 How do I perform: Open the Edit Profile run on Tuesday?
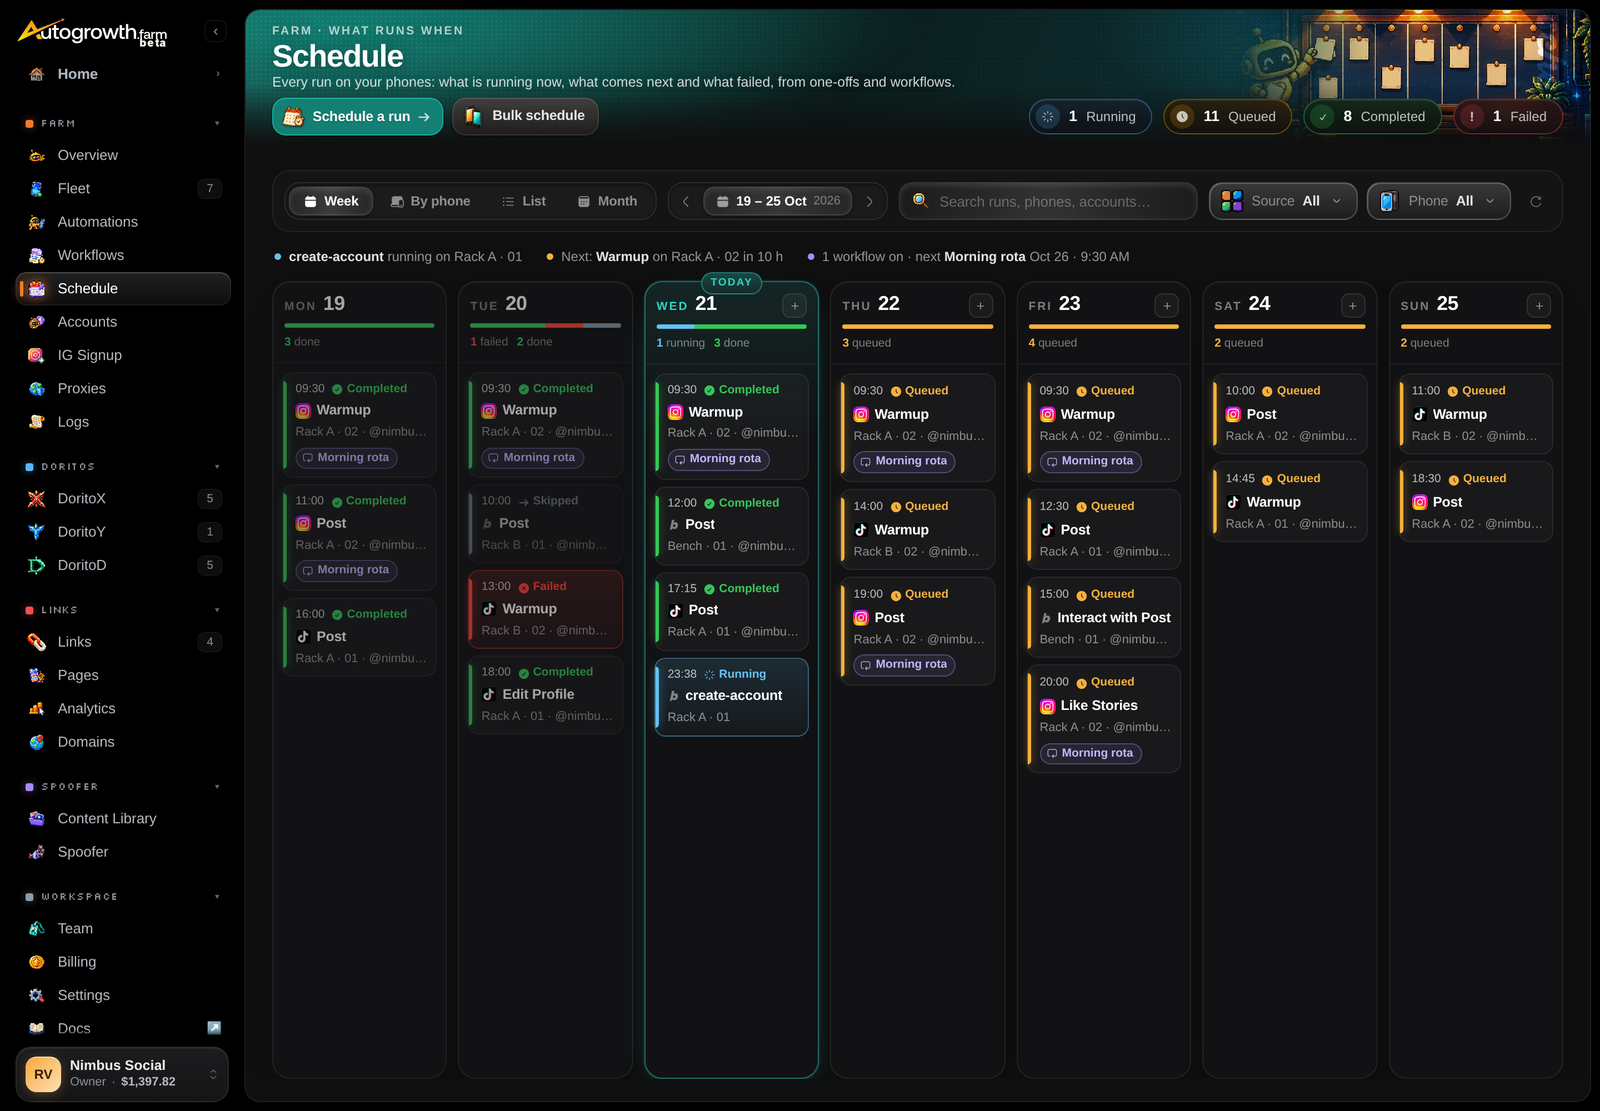pyautogui.click(x=546, y=695)
